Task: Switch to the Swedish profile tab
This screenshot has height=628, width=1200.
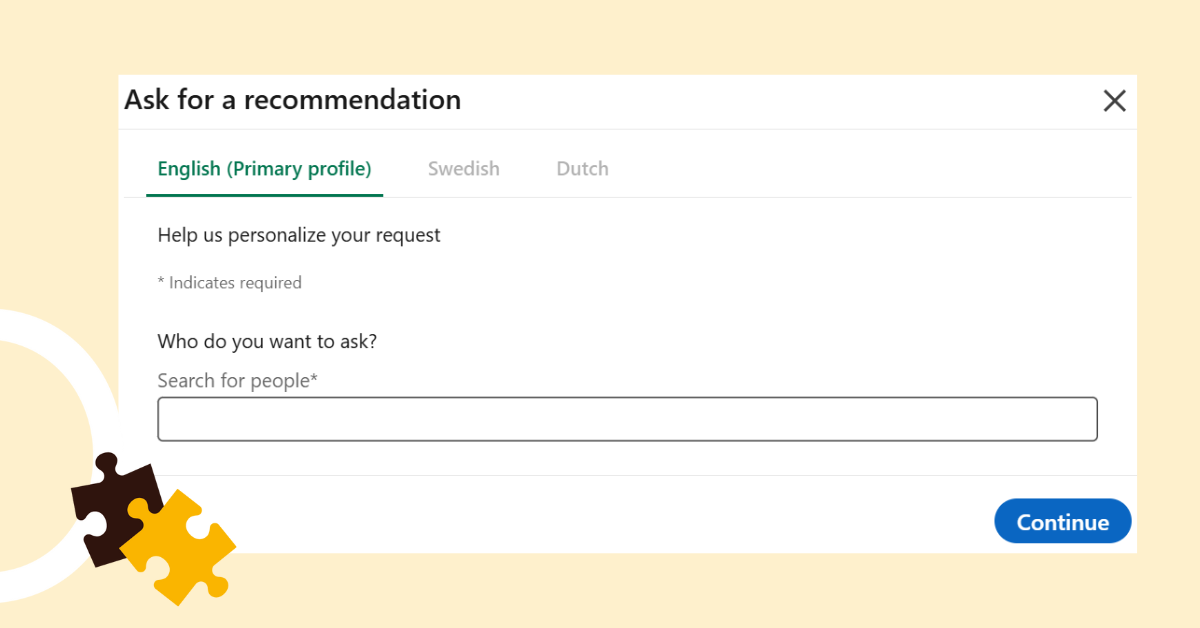Action: click(464, 169)
